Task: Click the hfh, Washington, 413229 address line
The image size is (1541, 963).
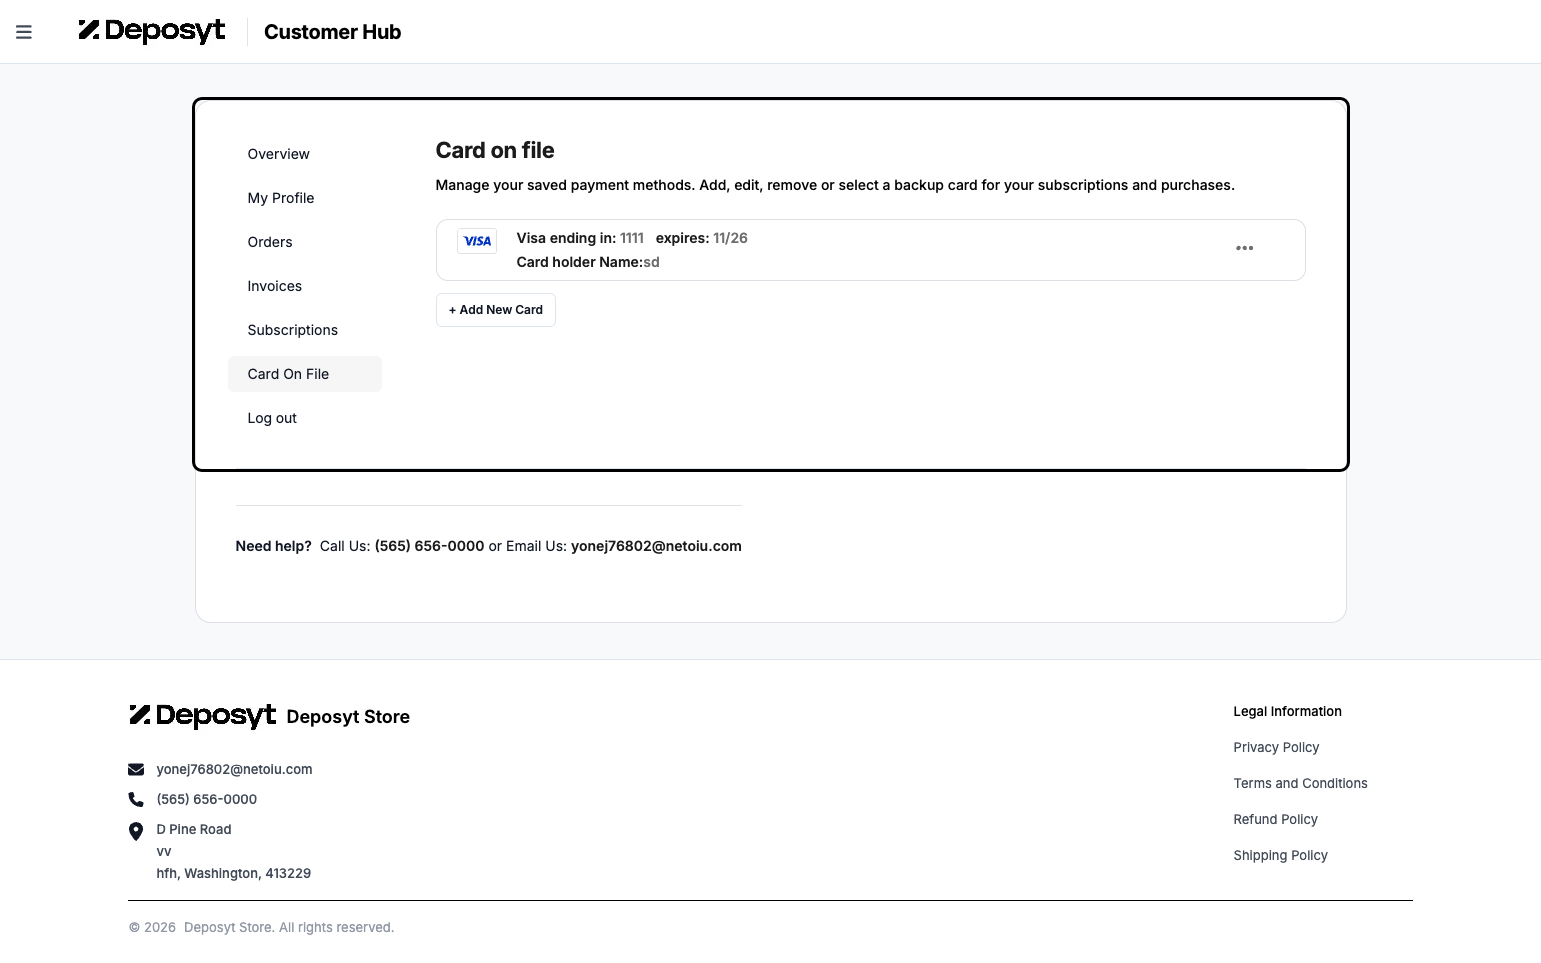Action: (x=234, y=873)
